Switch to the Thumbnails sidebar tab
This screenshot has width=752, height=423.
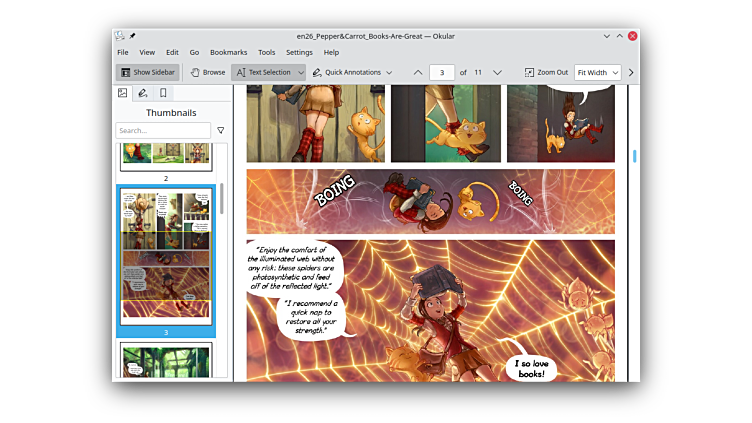pyautogui.click(x=123, y=93)
